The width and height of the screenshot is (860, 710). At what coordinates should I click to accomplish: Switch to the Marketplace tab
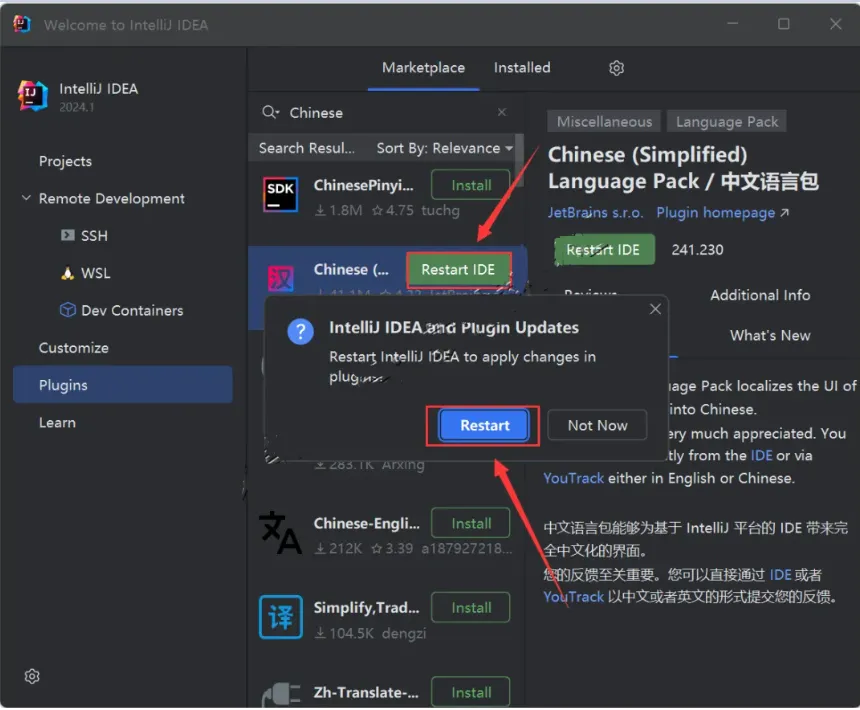(423, 68)
